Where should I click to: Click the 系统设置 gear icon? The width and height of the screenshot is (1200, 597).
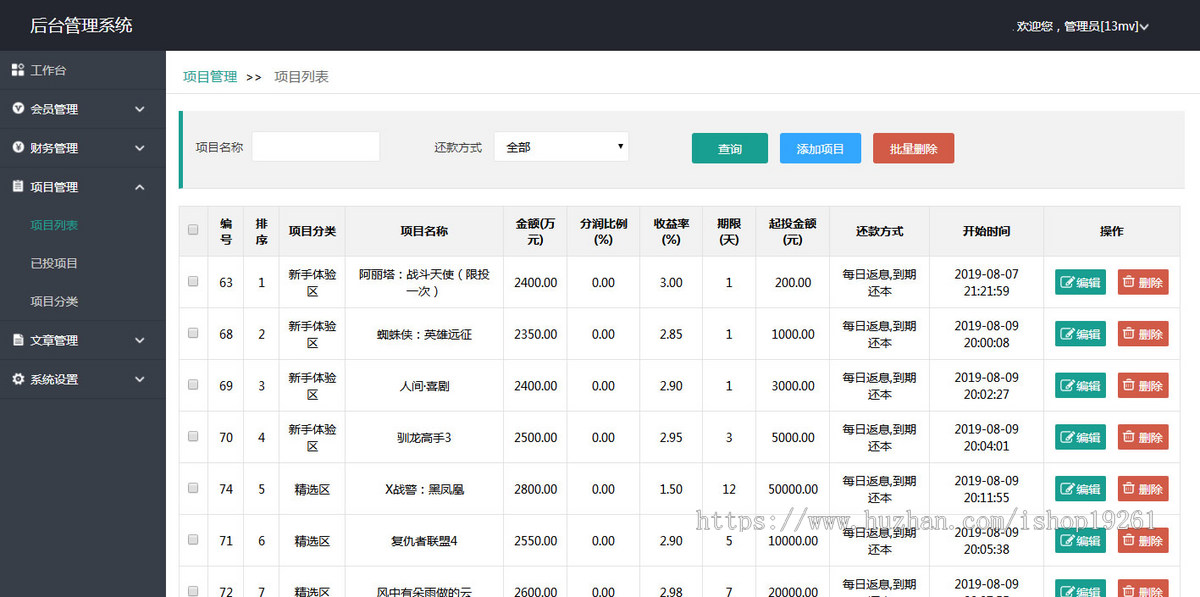[x=18, y=379]
